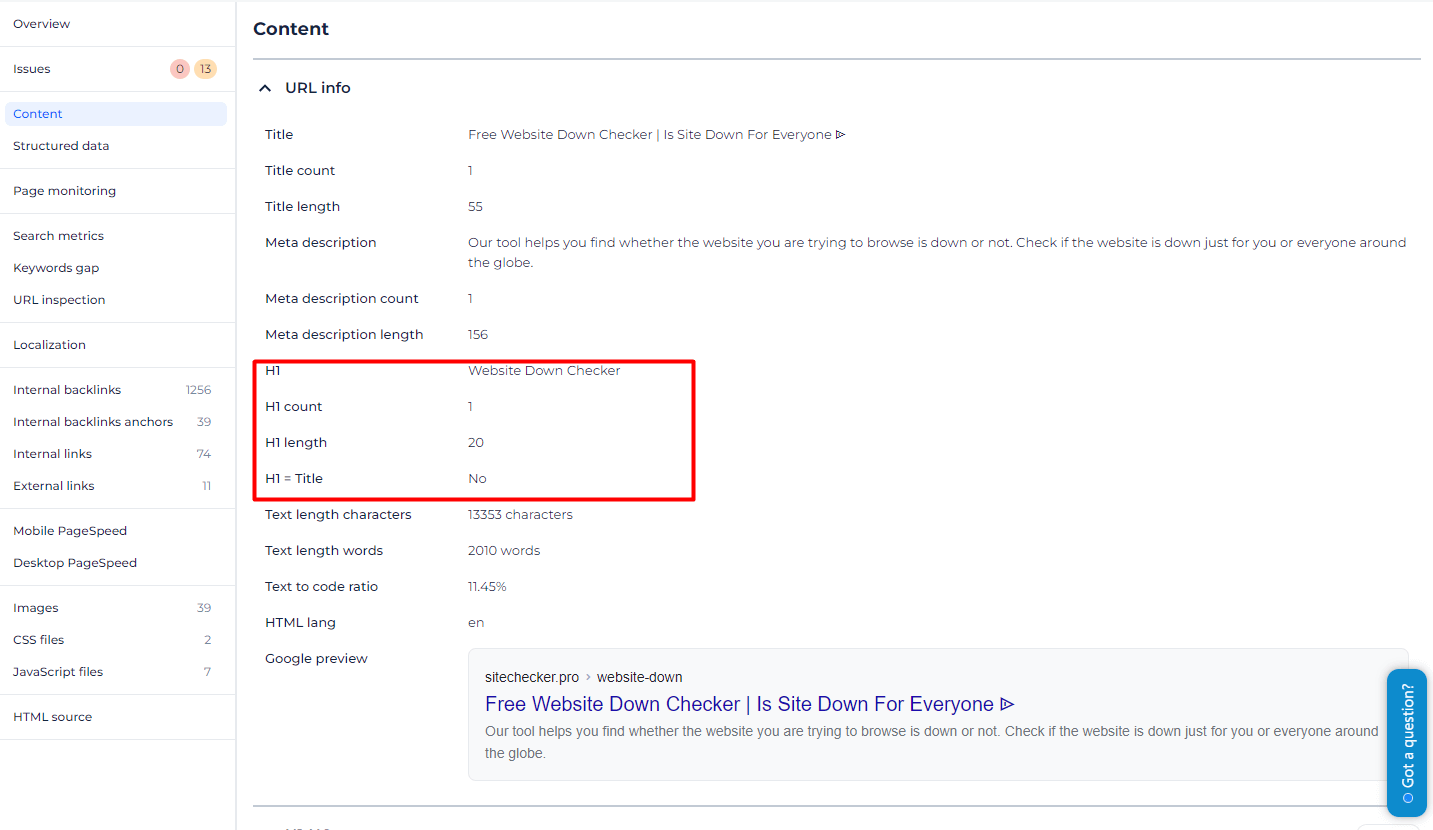Click the Meta description count label

[x=342, y=299]
